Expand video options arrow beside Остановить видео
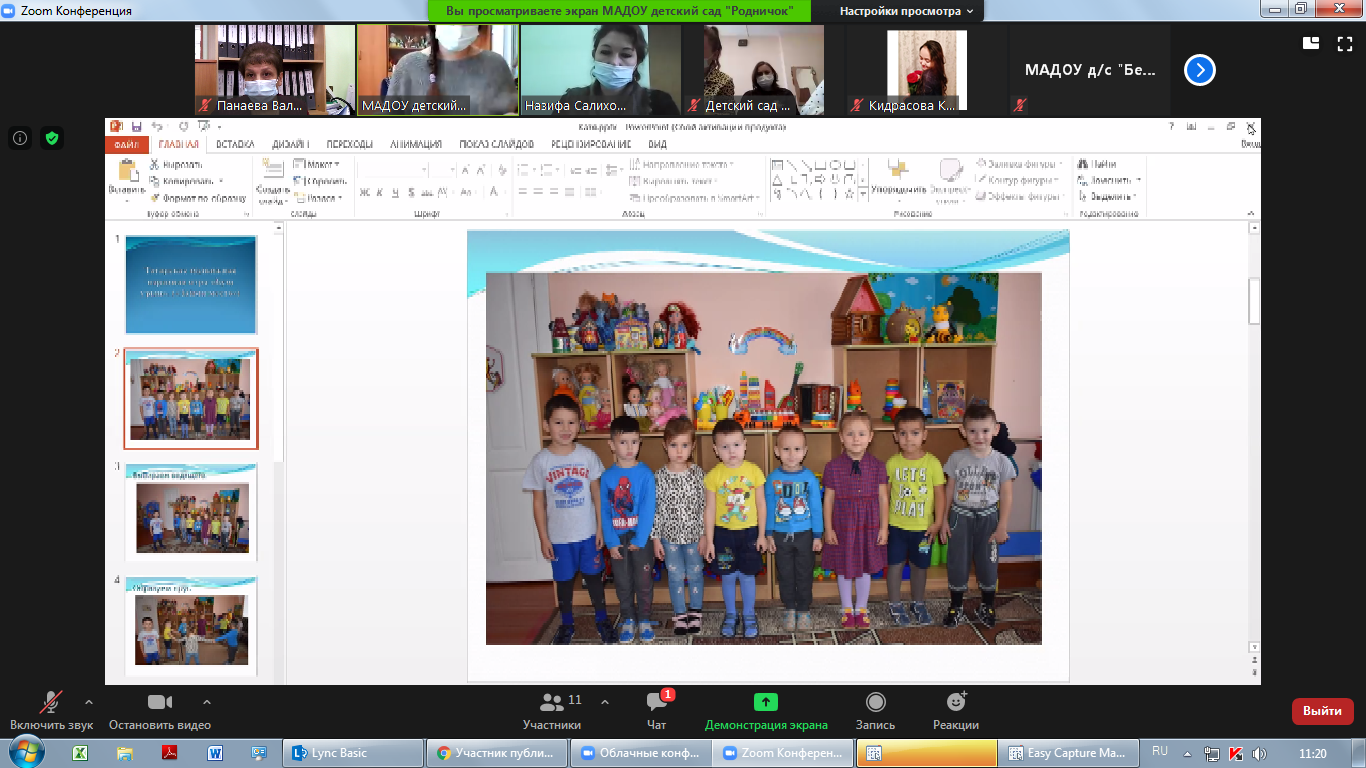The height and width of the screenshot is (768, 1366). pos(207,701)
